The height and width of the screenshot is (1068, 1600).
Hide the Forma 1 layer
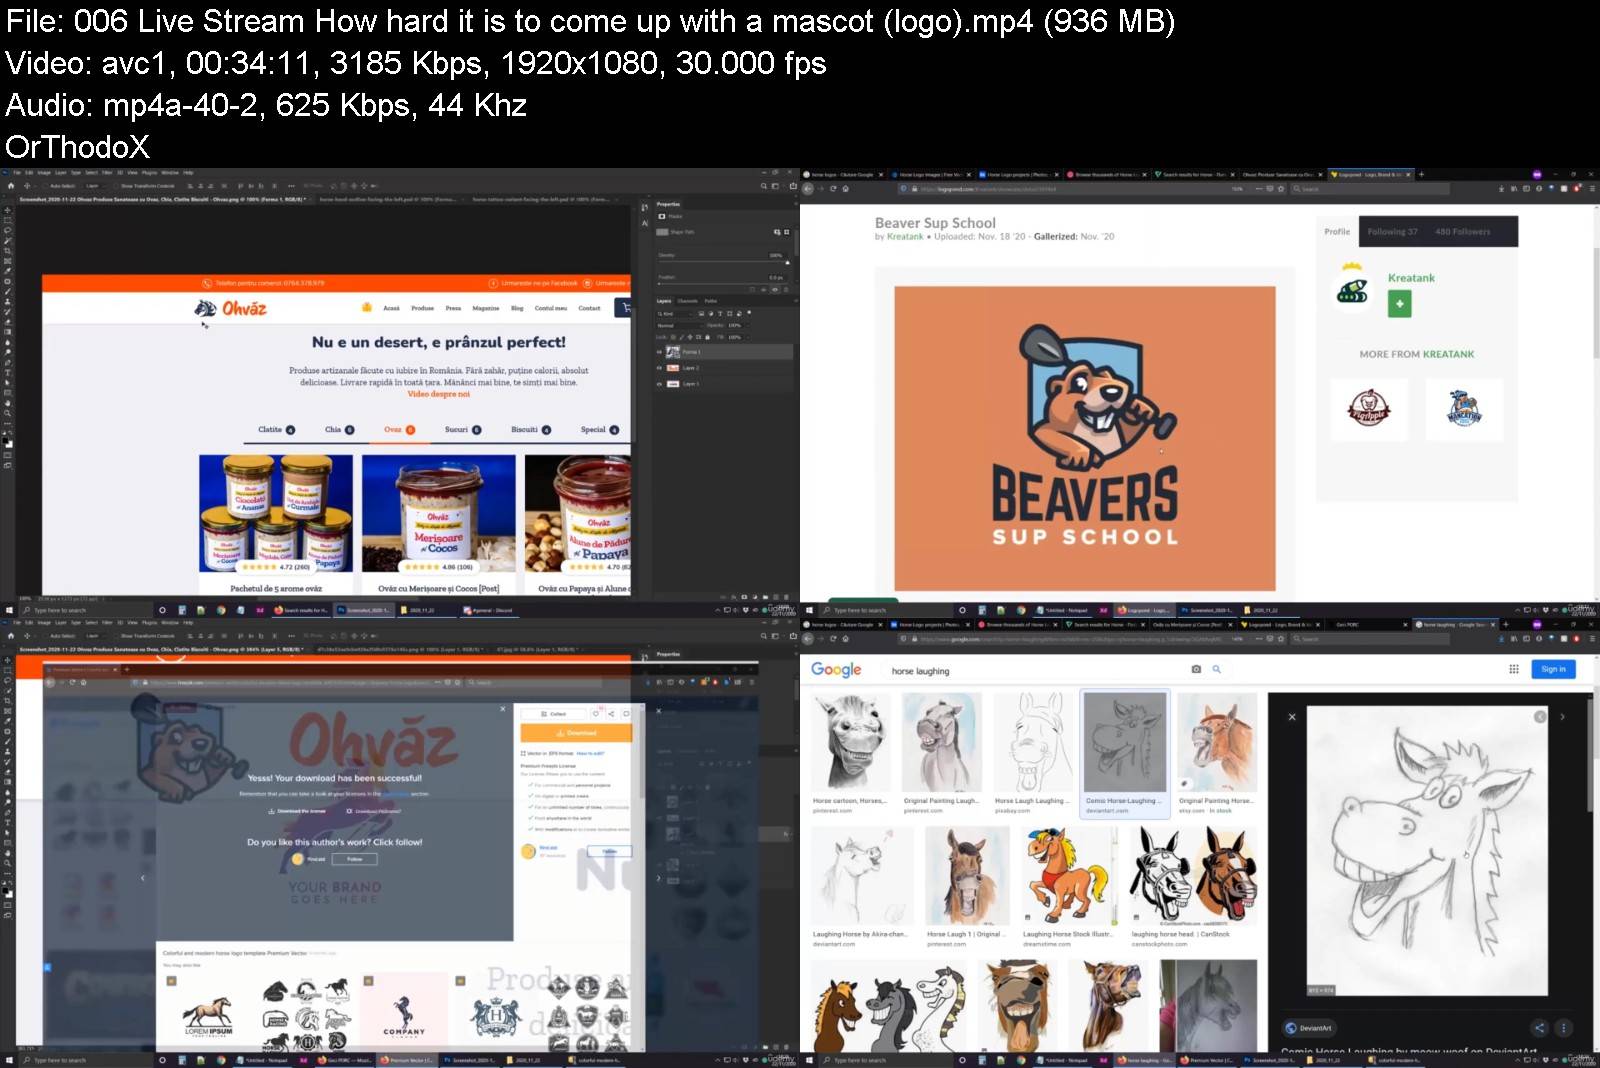pos(659,352)
